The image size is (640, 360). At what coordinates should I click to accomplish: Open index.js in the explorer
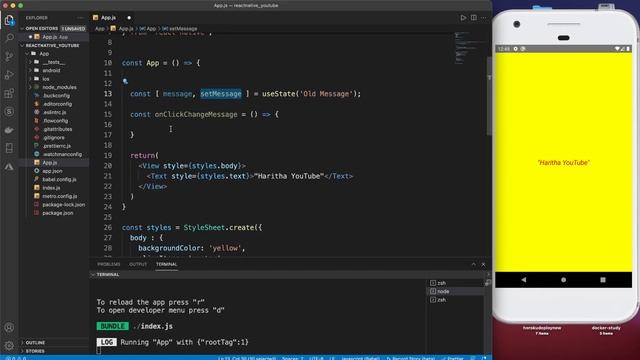(x=51, y=188)
